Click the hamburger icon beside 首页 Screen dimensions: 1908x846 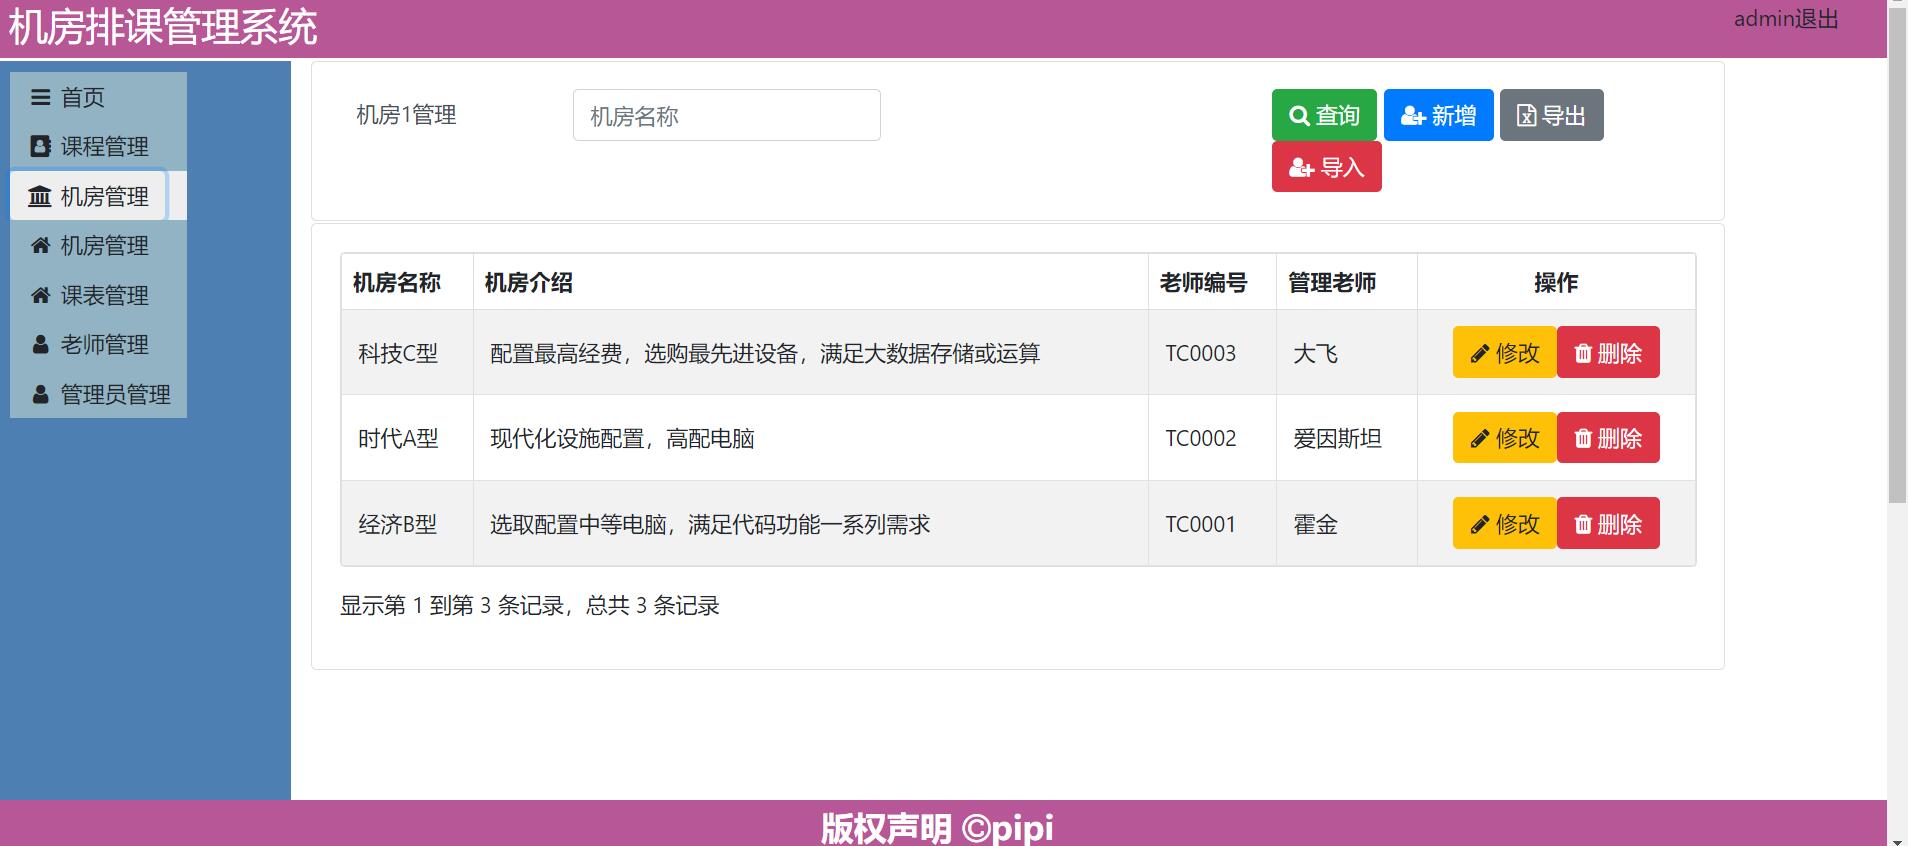[40, 97]
